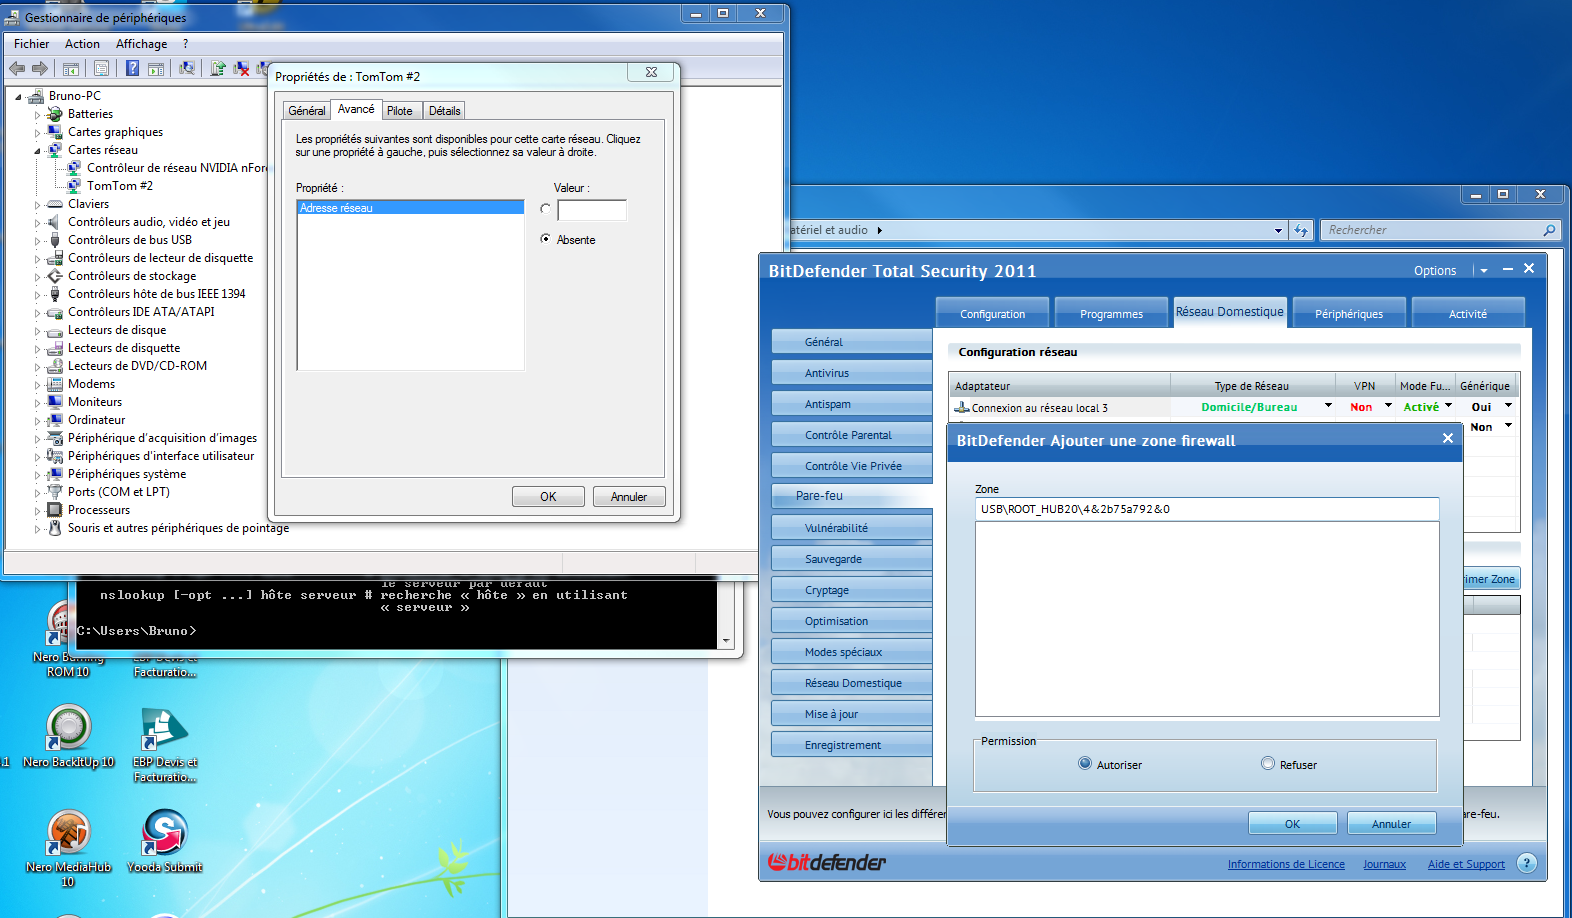Open Informations de Licence link
Screen dimensions: 1572x918
point(1286,864)
